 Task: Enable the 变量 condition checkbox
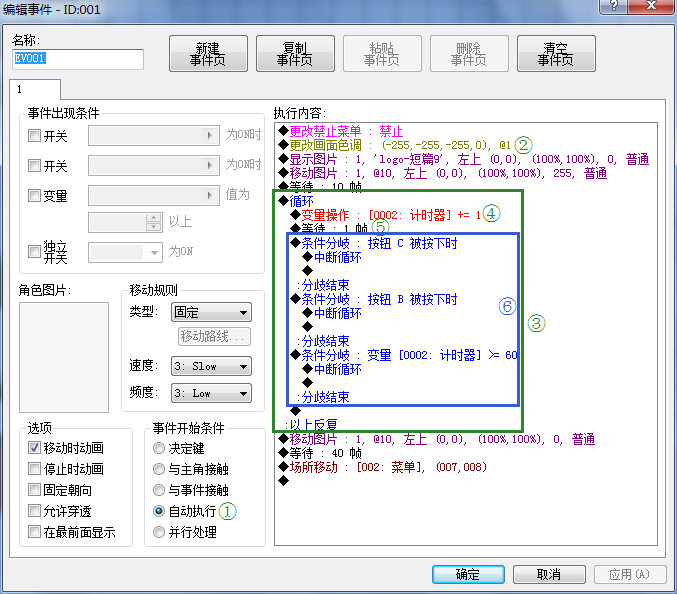[x=35, y=196]
